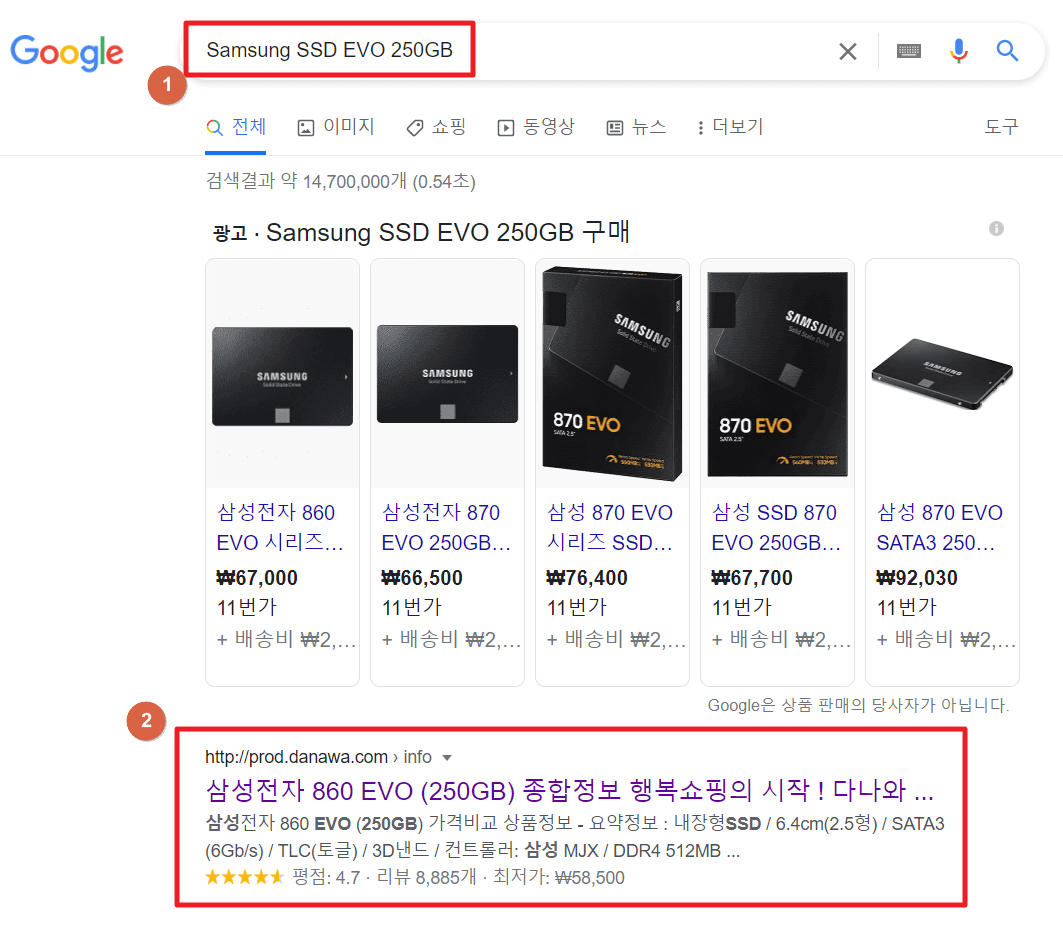The width and height of the screenshot is (1063, 930).
Task: Expand the 더보기 more menu
Action: 730,127
